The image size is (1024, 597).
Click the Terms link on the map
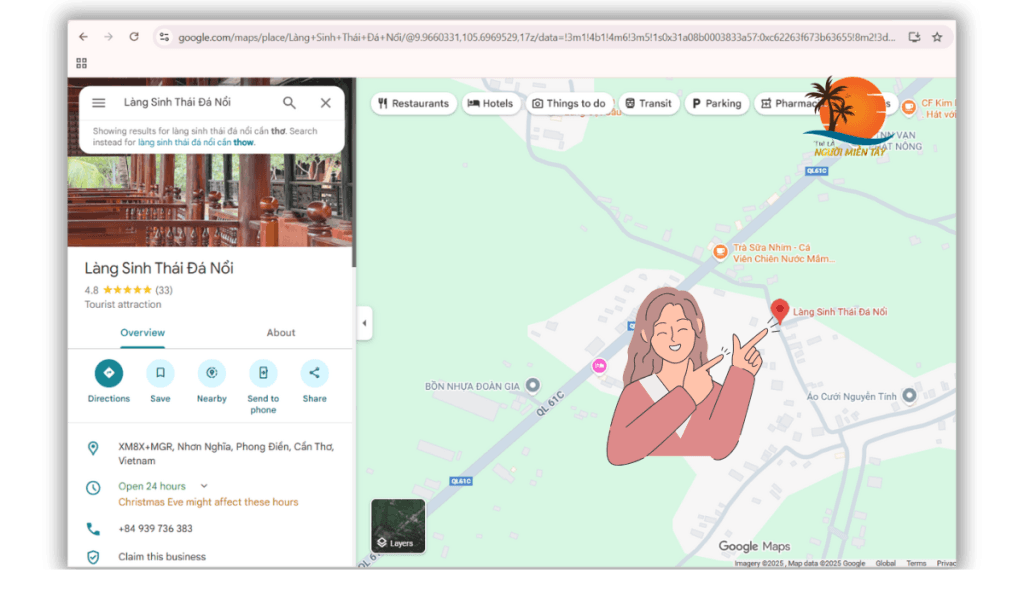[916, 563]
